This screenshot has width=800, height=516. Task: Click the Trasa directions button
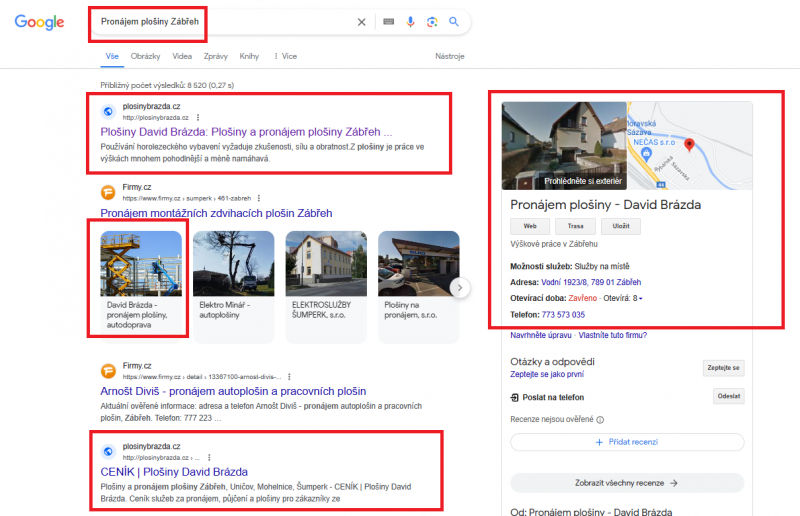576,226
